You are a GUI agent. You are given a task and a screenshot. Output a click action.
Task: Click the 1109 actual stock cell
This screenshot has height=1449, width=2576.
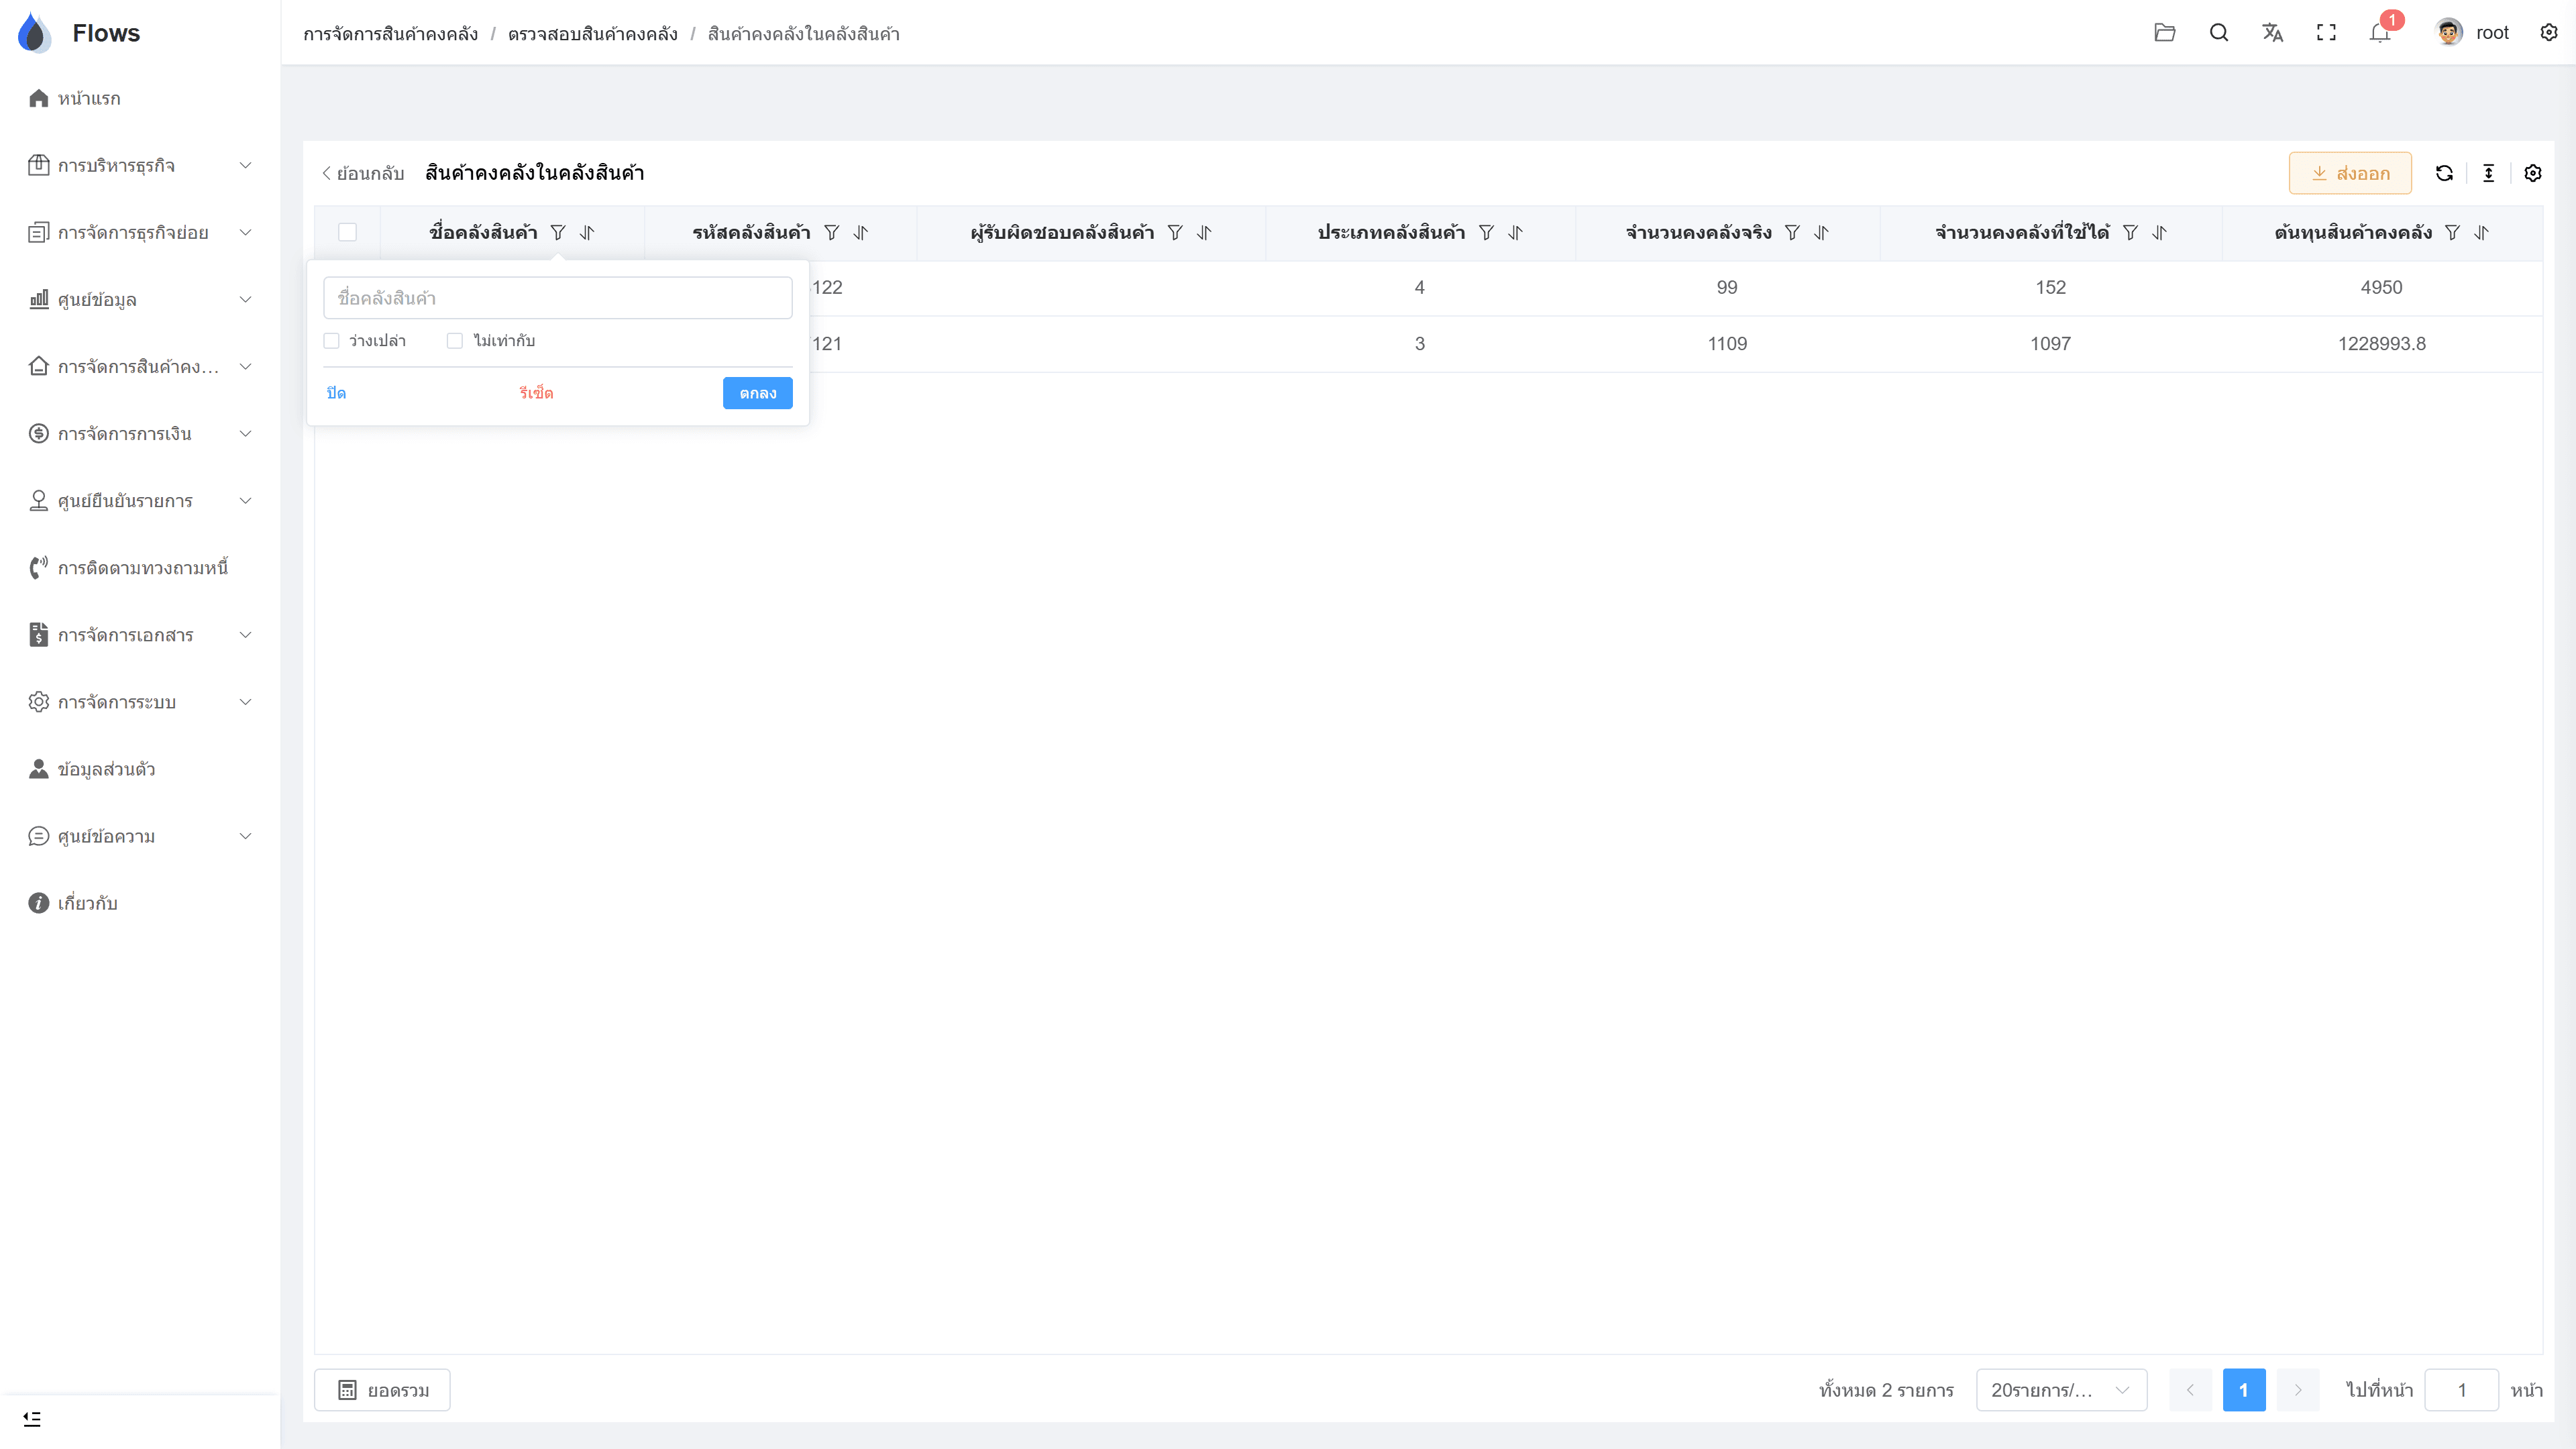point(1727,344)
